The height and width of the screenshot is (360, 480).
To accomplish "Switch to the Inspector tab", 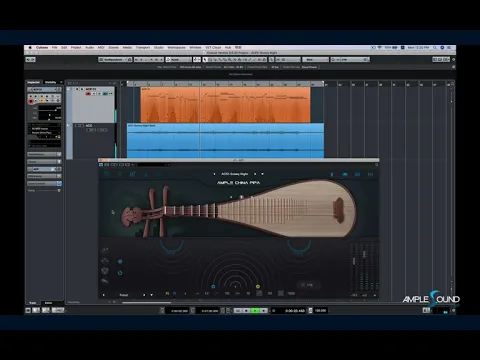I will coord(34,82).
